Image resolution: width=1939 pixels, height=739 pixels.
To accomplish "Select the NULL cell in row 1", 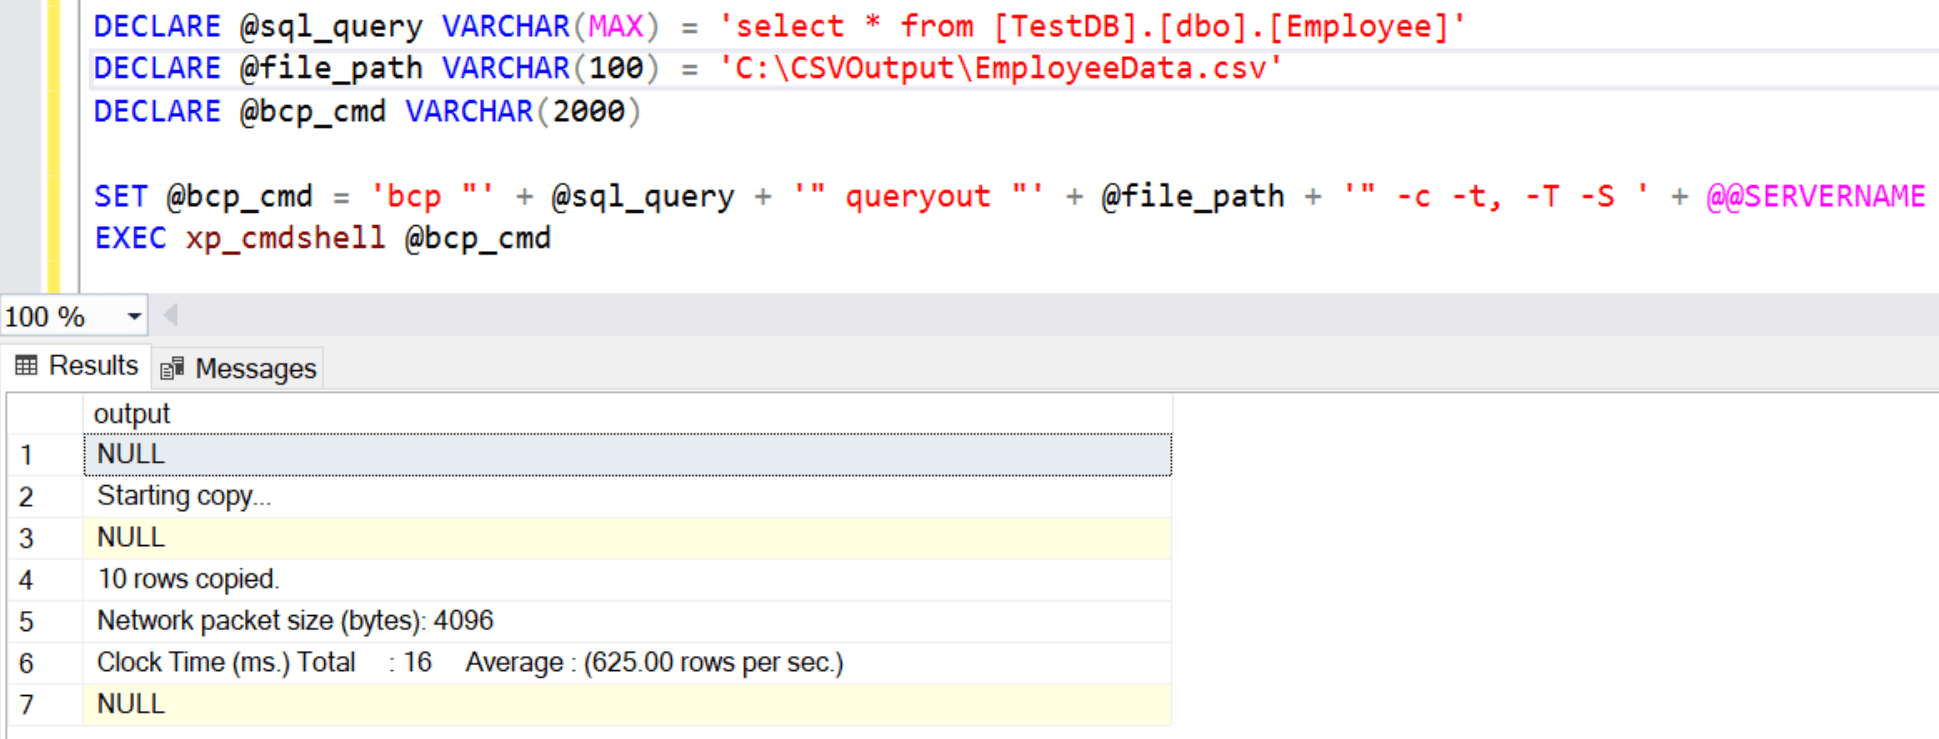I will pyautogui.click(x=627, y=454).
